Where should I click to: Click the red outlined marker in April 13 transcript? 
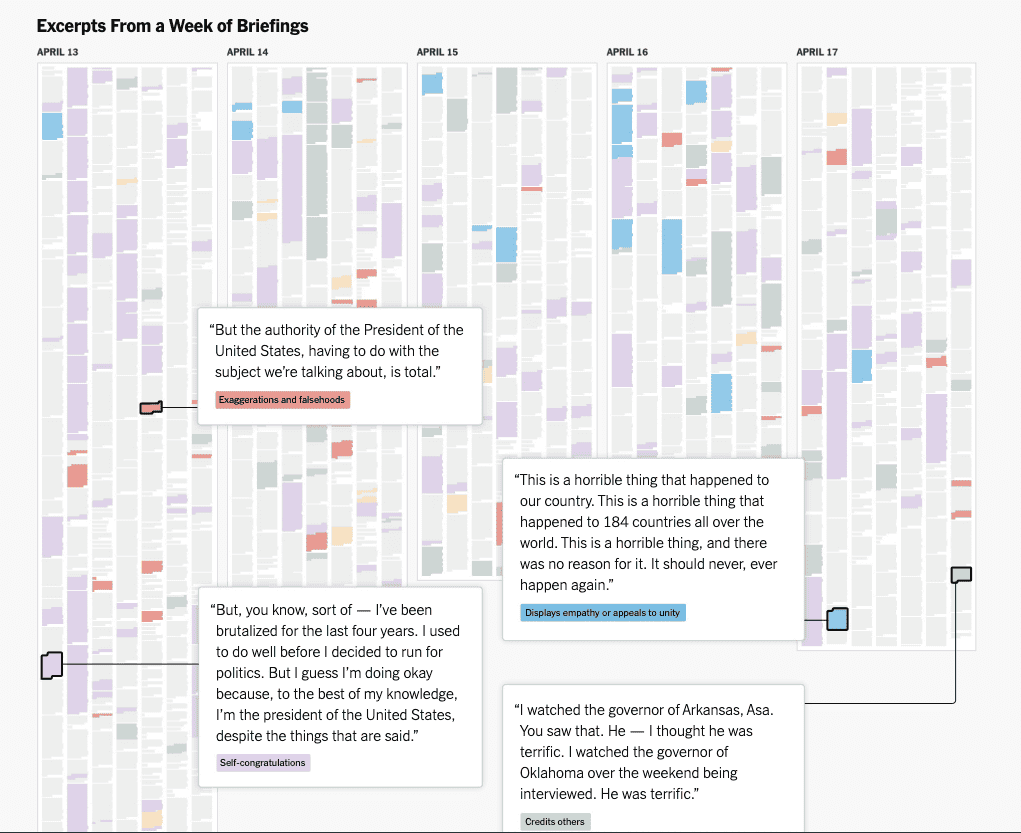[151, 407]
